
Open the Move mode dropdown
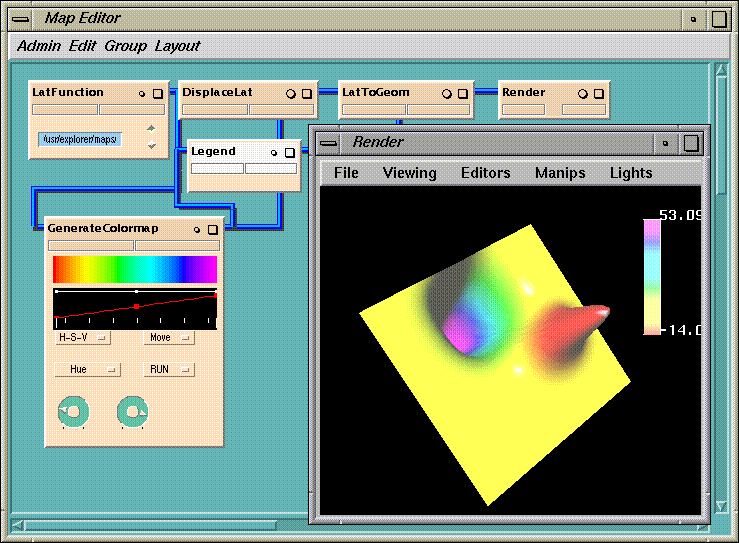point(168,338)
